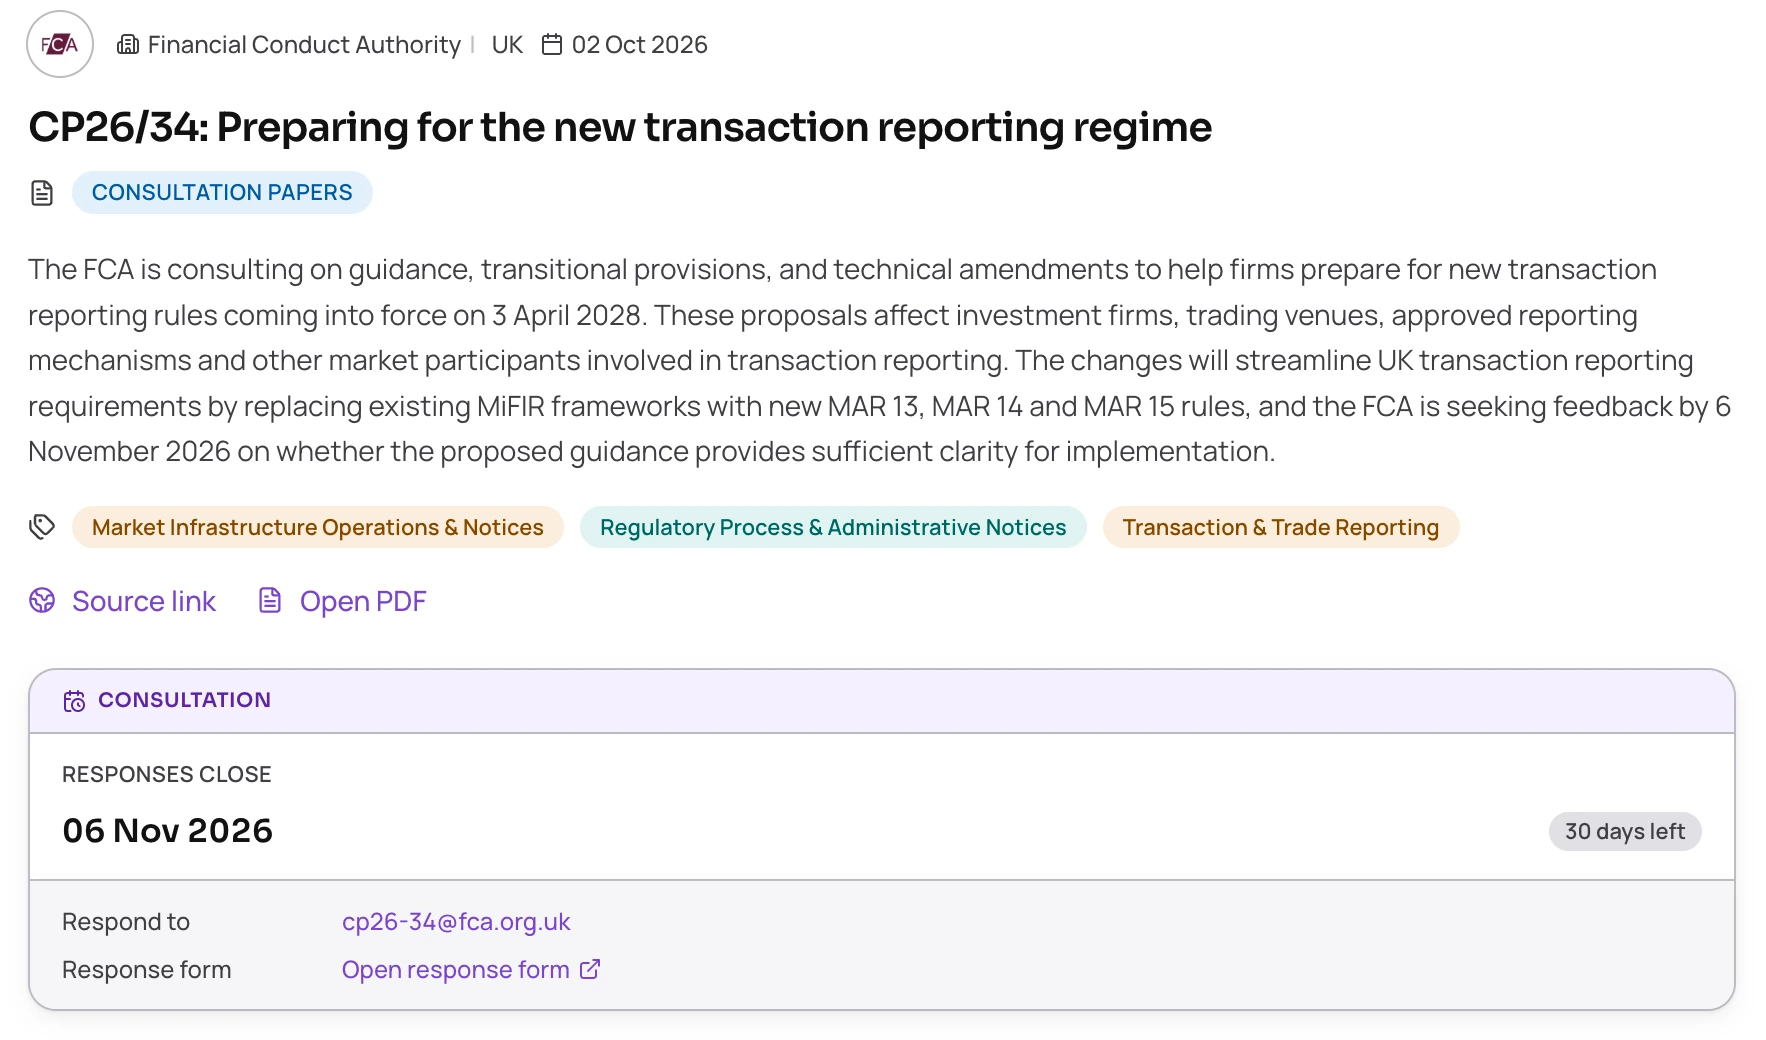The width and height of the screenshot is (1766, 1040).
Task: Click the summary paragraph about FCA consulting
Action: [x=880, y=360]
